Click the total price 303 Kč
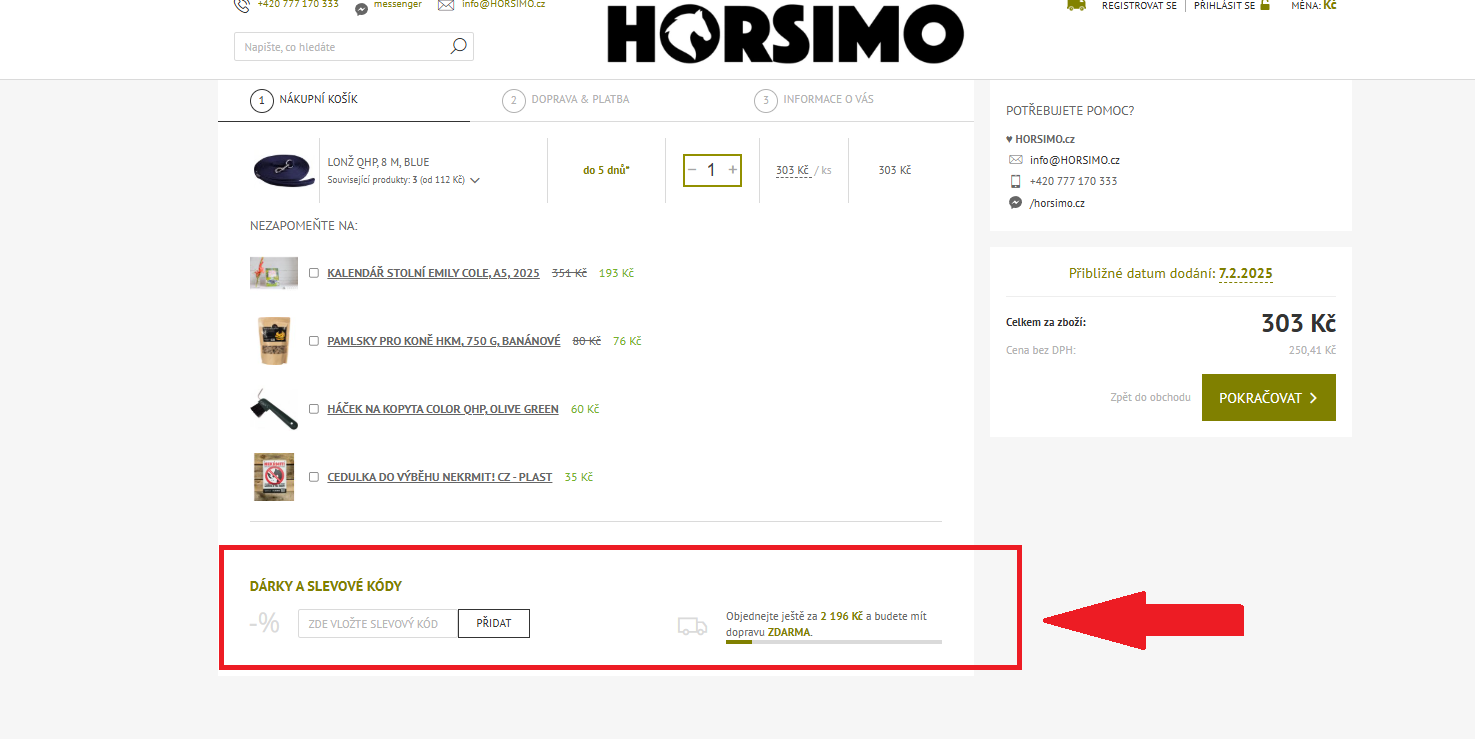1475x739 pixels. pos(1298,323)
